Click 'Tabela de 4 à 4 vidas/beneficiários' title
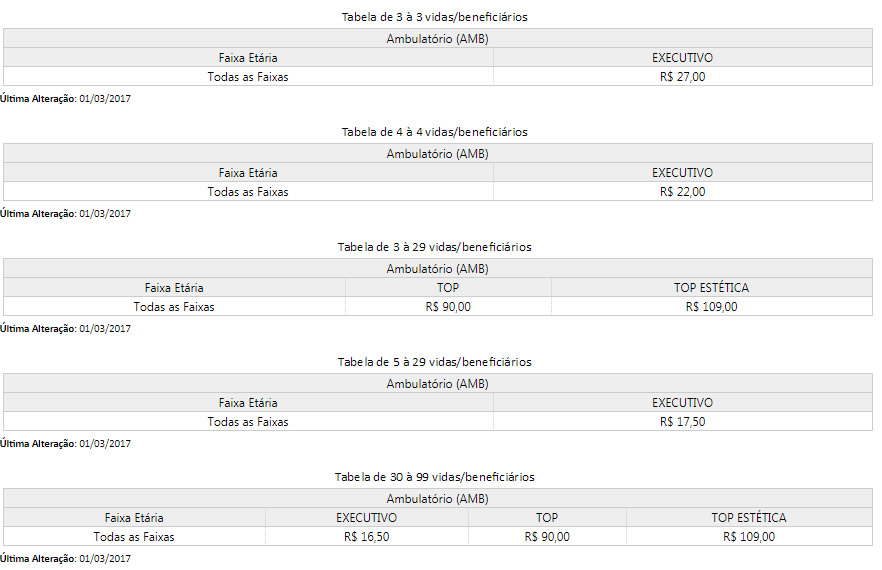The image size is (882, 570). pos(434,132)
